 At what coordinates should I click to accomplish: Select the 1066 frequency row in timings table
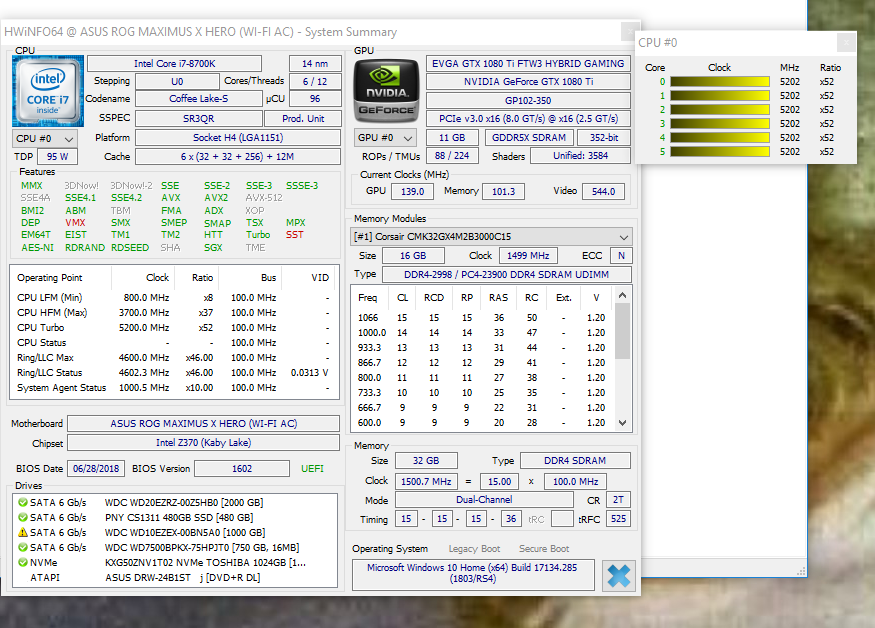point(482,318)
